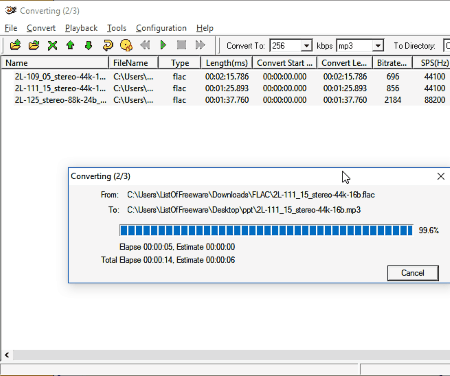Click bitrate value 856

[x=393, y=88]
